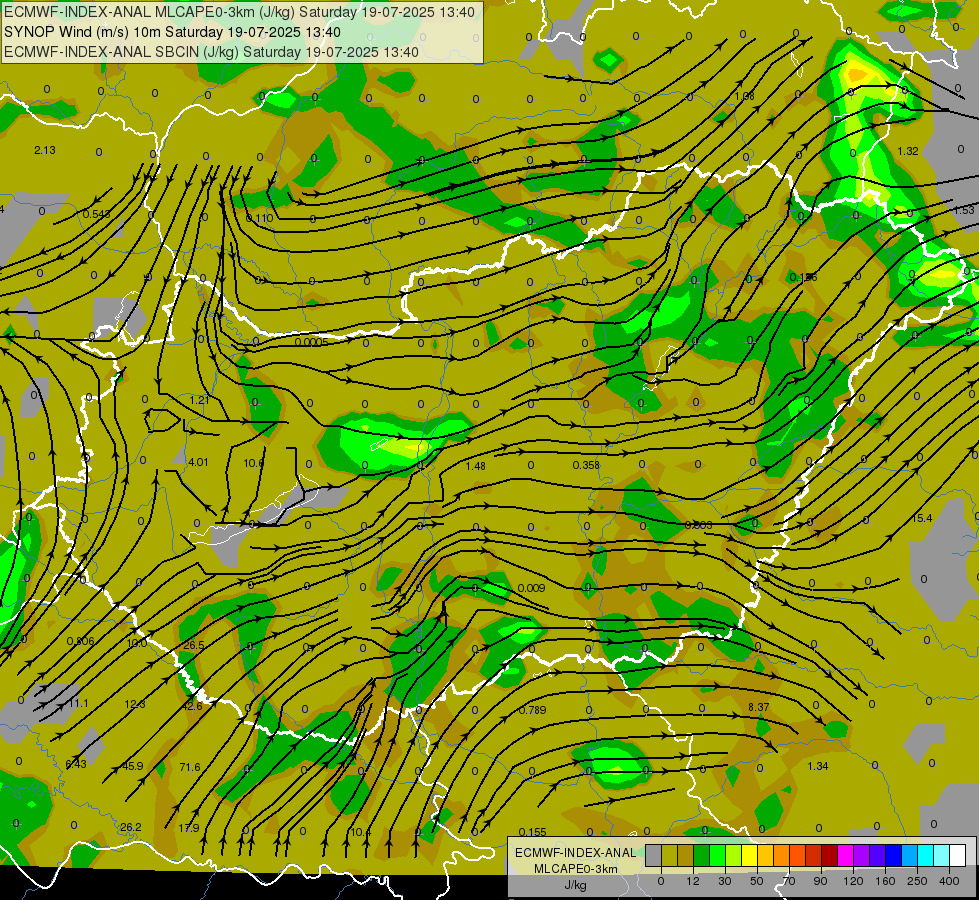
Task: Click the legend tick label '70'
Action: click(x=789, y=881)
